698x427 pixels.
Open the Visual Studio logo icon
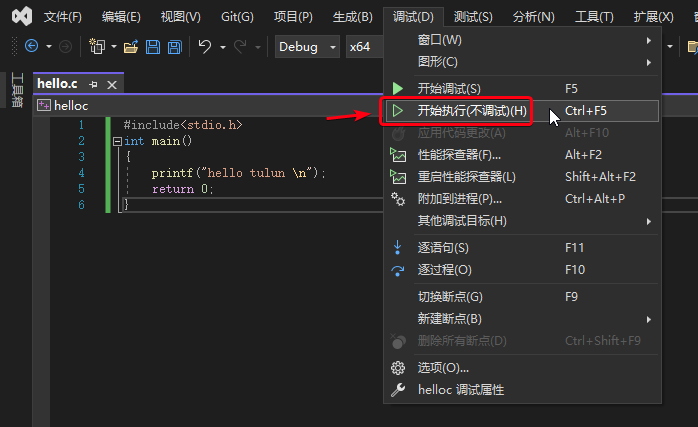click(x=22, y=16)
